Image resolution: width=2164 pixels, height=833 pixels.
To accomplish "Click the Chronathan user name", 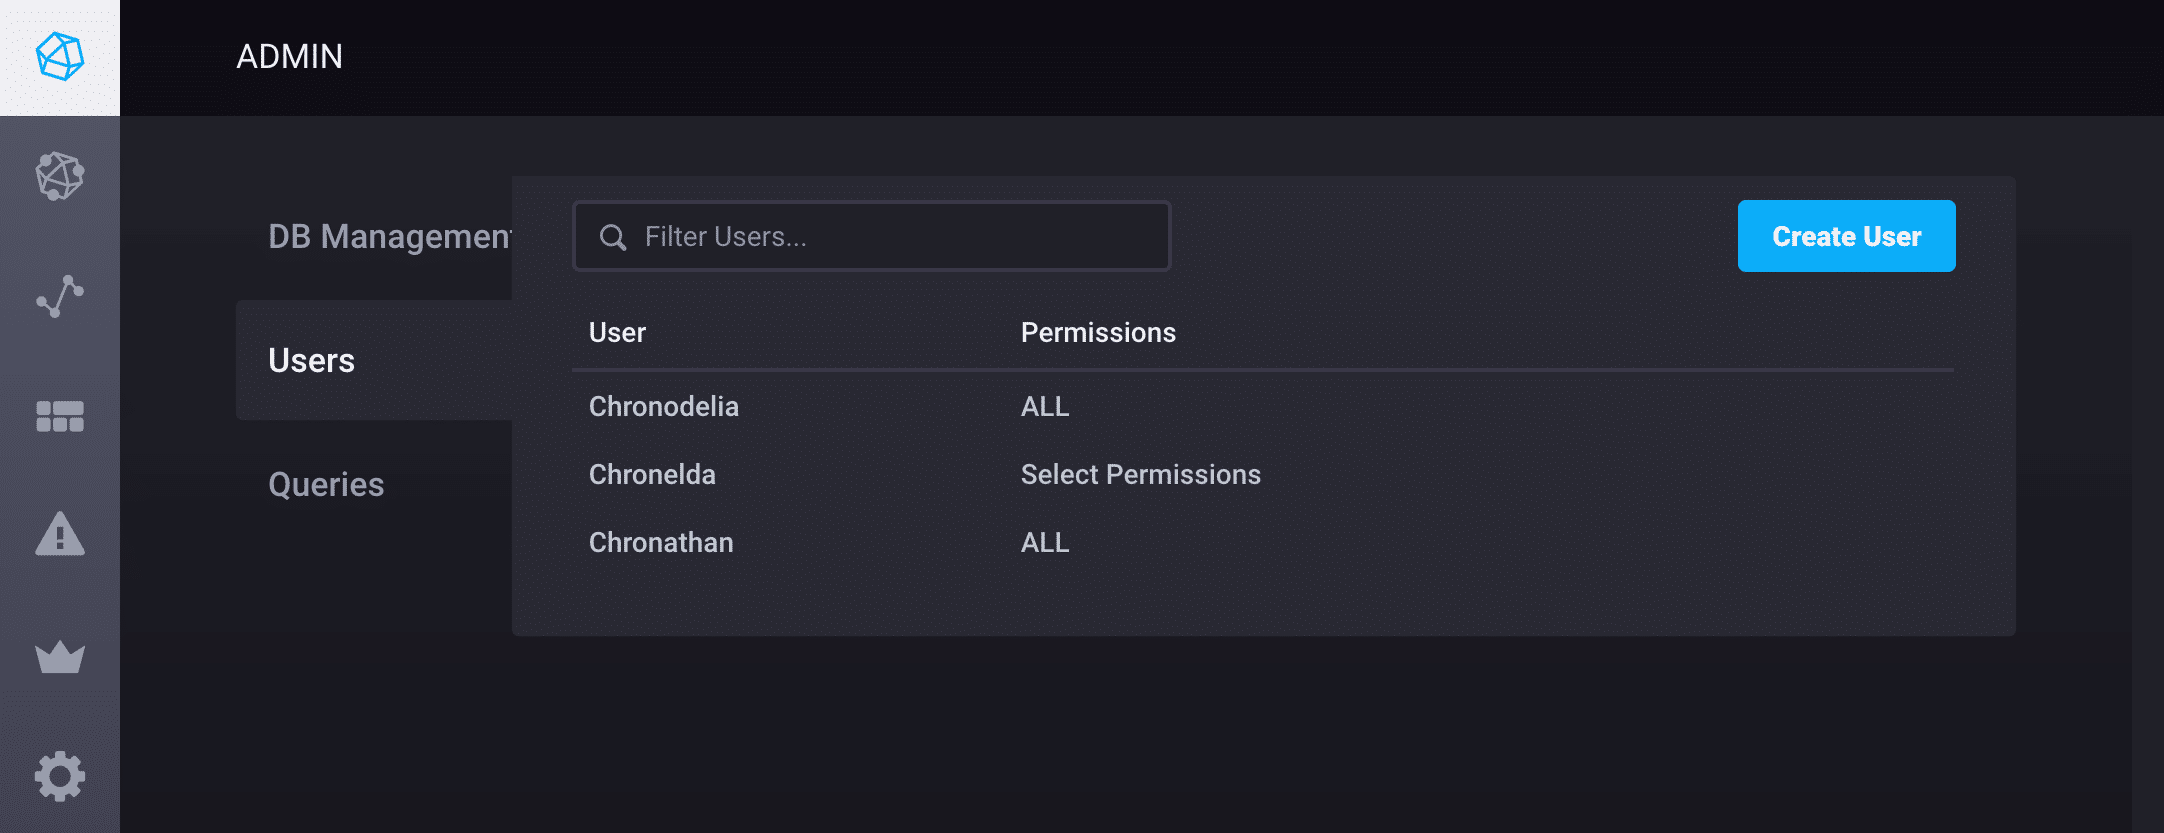I will pyautogui.click(x=661, y=542).
